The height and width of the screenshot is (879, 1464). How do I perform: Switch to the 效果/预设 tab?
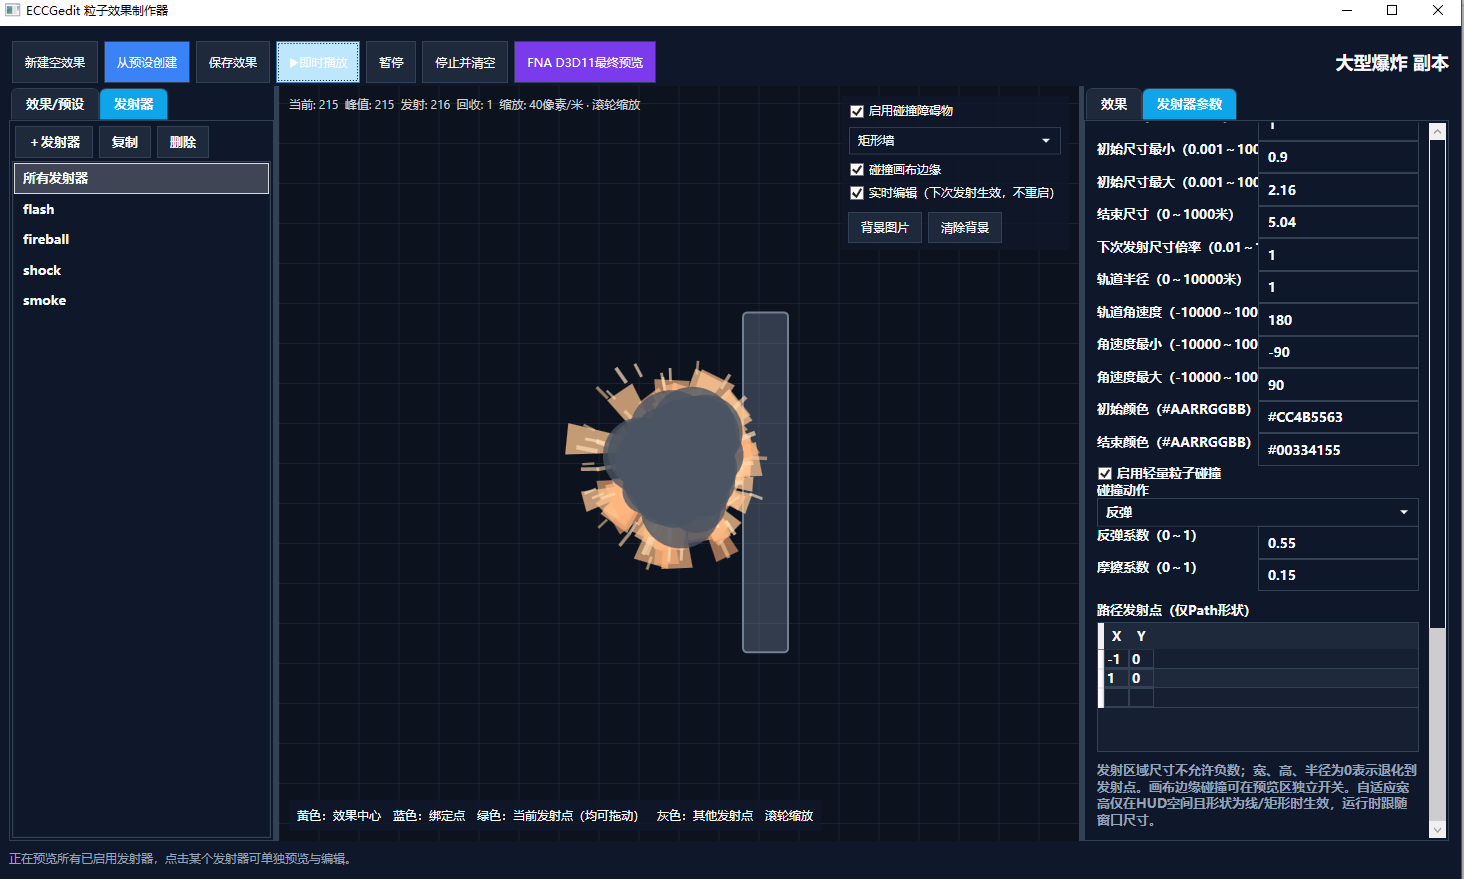[55, 104]
